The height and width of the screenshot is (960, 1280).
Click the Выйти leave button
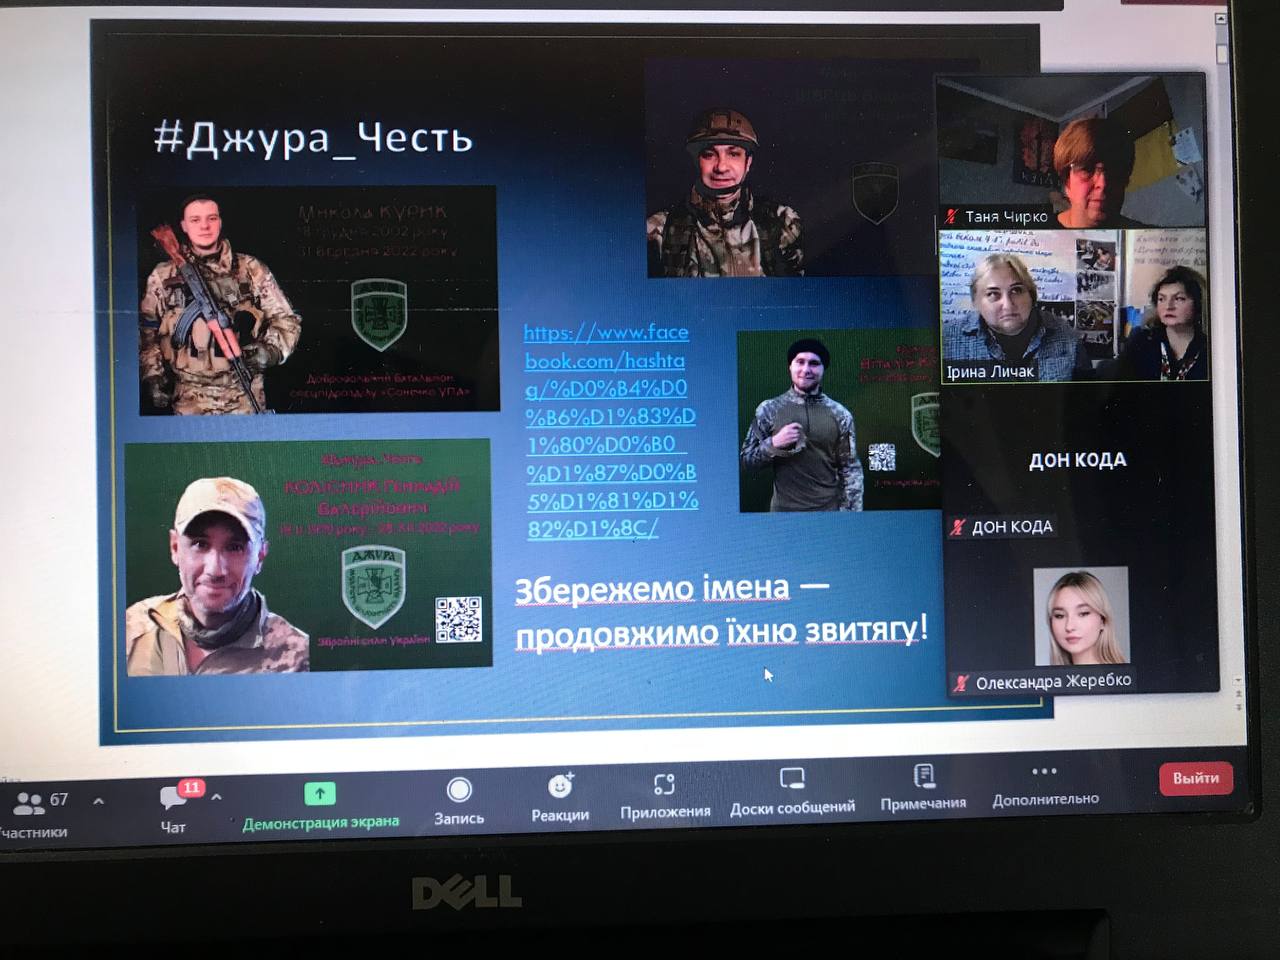[1195, 778]
